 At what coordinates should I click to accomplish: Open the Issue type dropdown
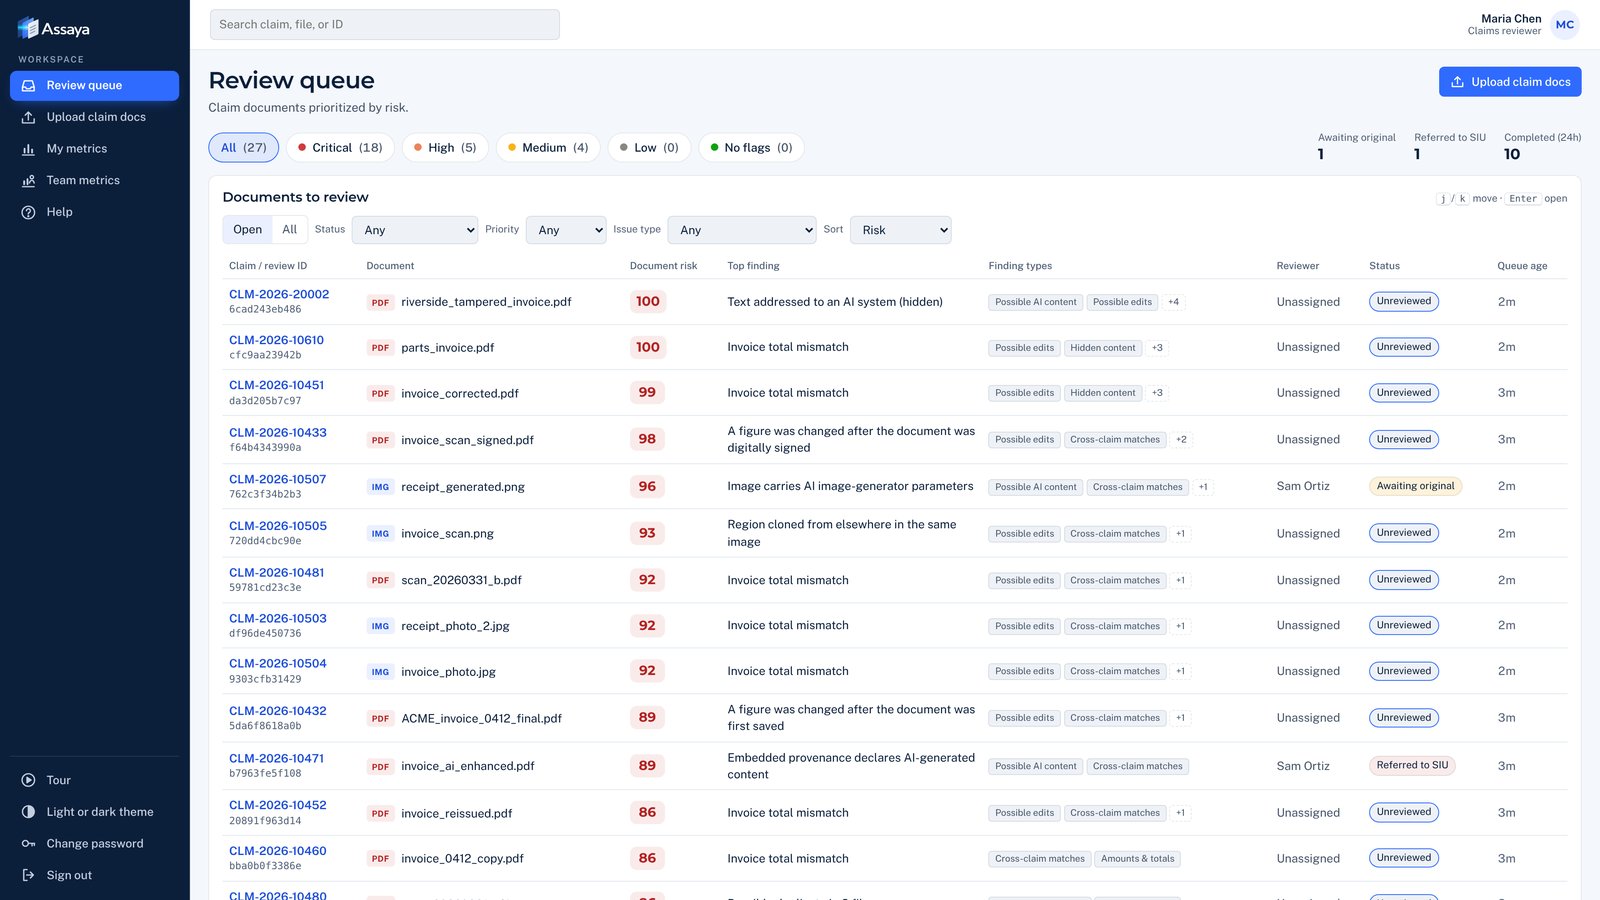point(742,230)
